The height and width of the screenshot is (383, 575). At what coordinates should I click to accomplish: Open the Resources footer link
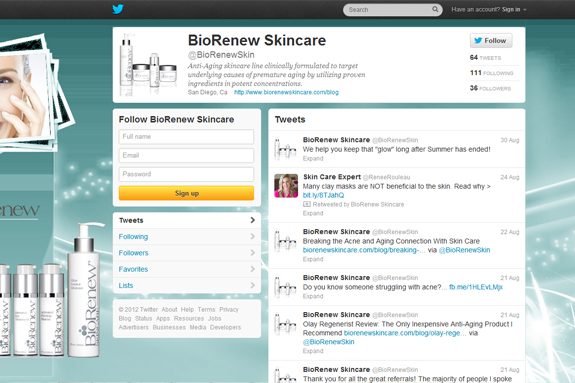point(188,318)
